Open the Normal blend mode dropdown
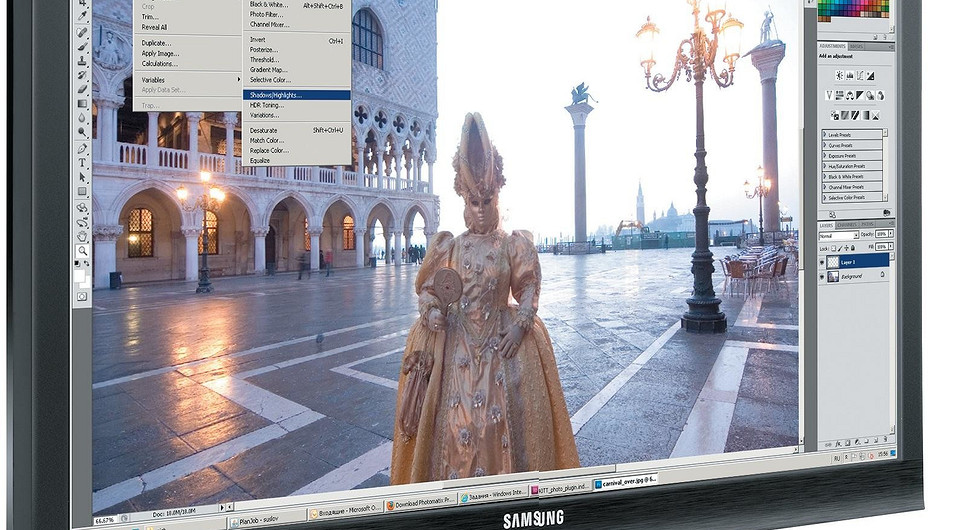The height and width of the screenshot is (530, 960). tap(839, 236)
